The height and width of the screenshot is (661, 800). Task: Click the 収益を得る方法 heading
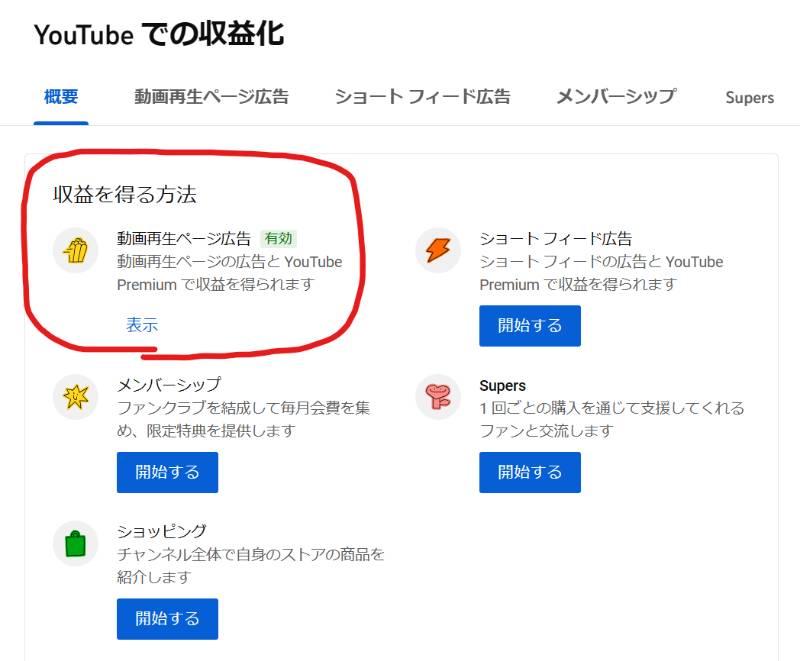(125, 194)
